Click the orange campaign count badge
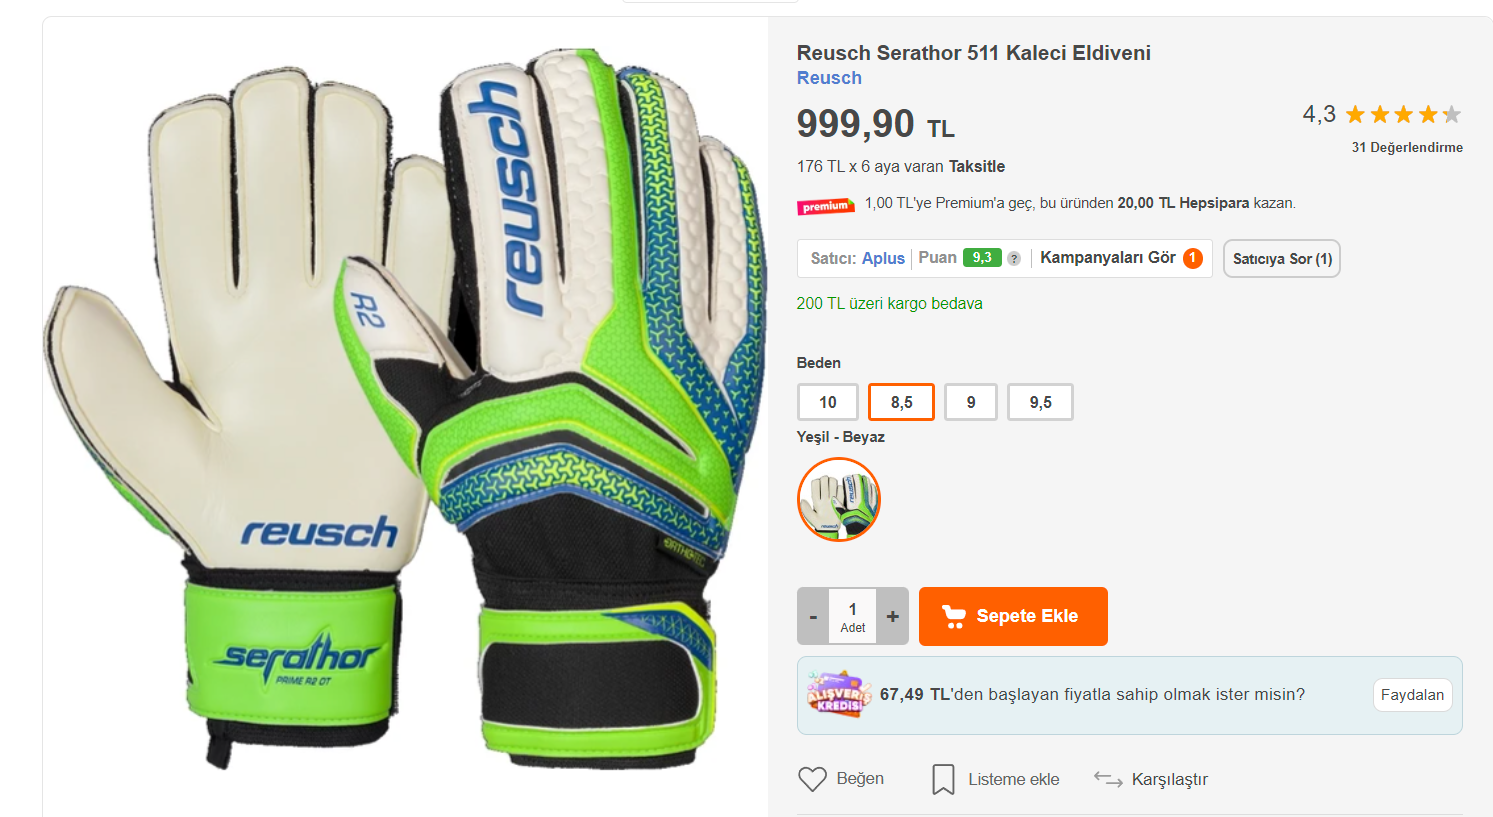Viewport: 1493px width, 817px height. coord(1193,258)
